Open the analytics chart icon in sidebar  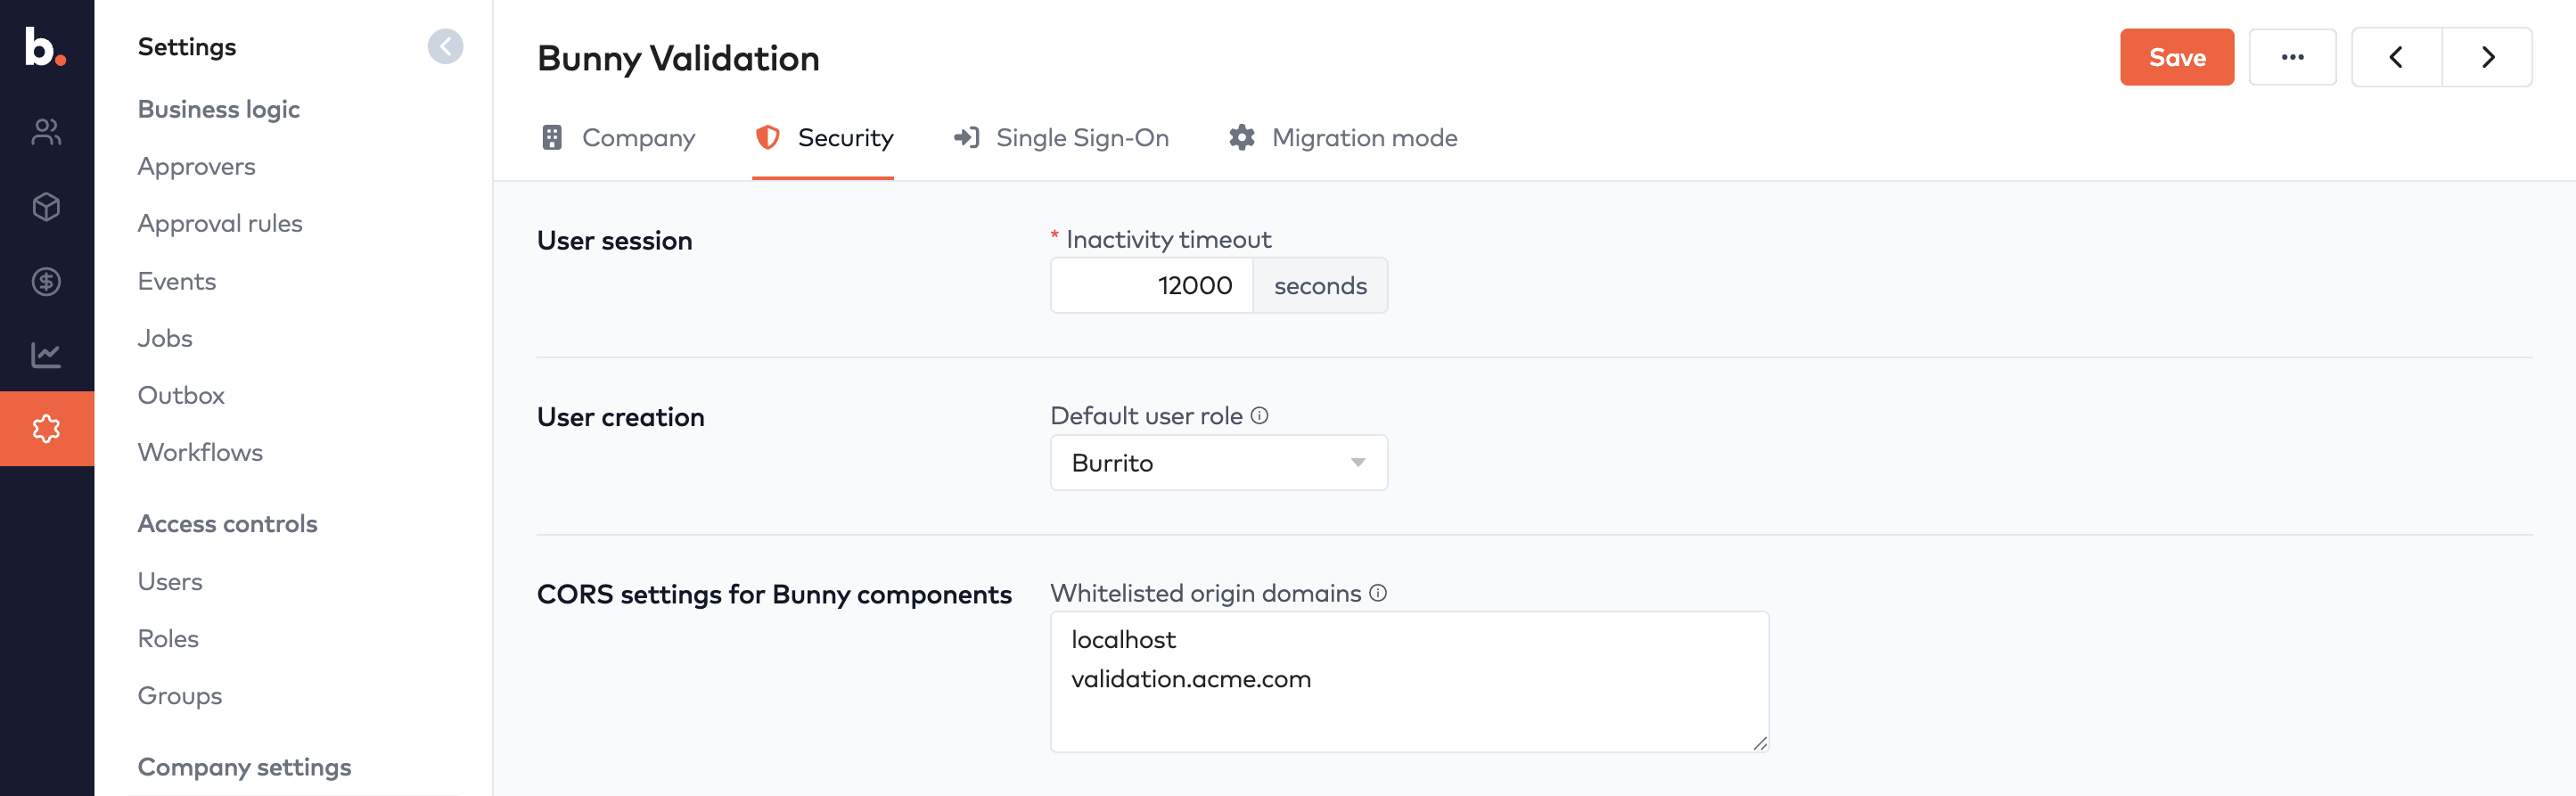click(46, 355)
